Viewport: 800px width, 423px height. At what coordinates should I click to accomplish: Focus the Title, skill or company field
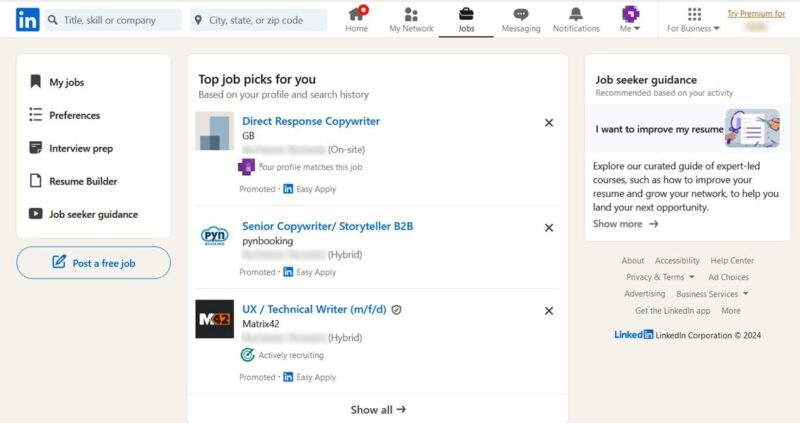coord(113,20)
